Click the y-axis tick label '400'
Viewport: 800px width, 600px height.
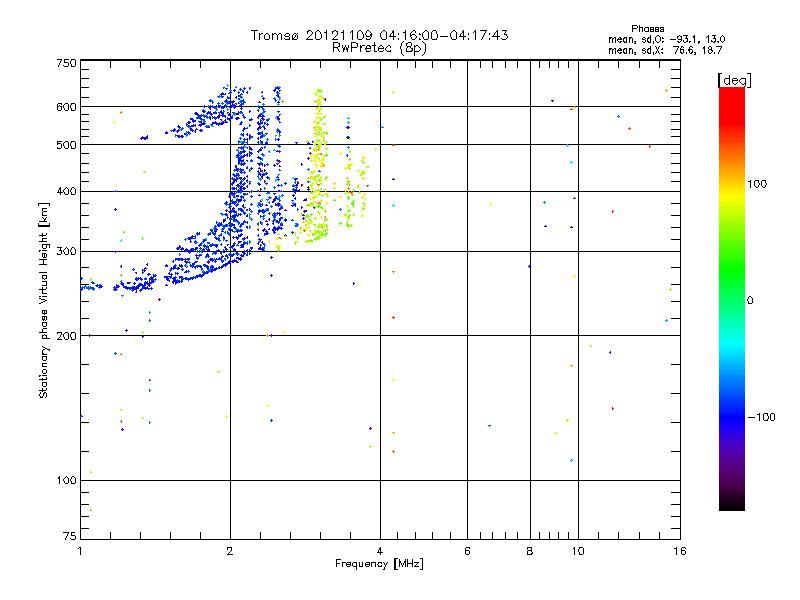[x=66, y=191]
